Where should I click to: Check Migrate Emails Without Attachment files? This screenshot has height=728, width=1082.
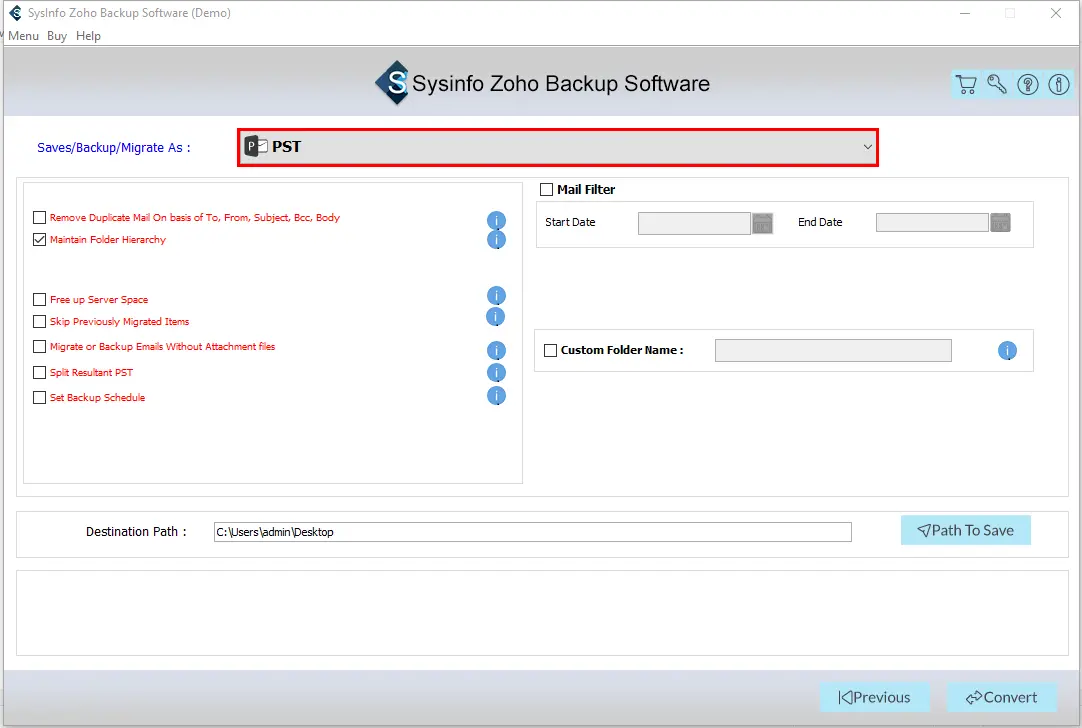(39, 346)
